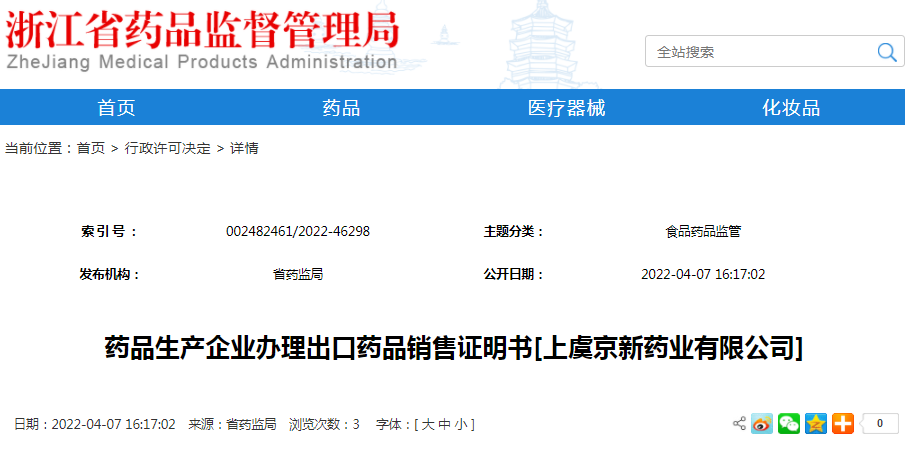Viewport: 905px width, 454px height.
Task: Click the 浙江省药品监督管理局 site logo
Action: tap(202, 39)
